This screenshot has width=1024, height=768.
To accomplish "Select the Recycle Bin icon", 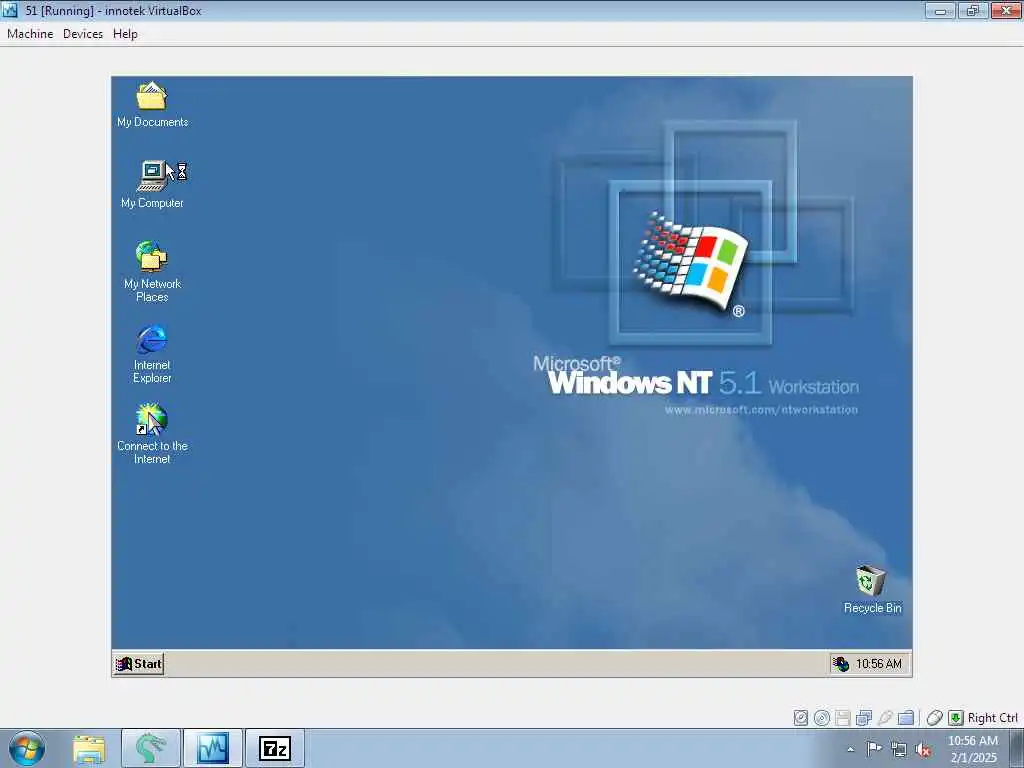I will pos(872,590).
